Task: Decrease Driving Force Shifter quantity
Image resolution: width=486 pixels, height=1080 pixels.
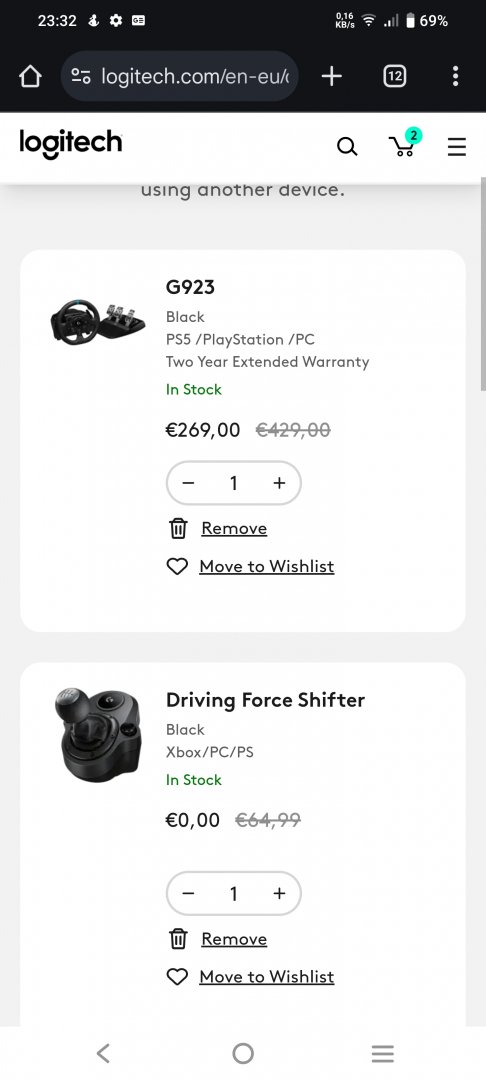Action: [188, 893]
